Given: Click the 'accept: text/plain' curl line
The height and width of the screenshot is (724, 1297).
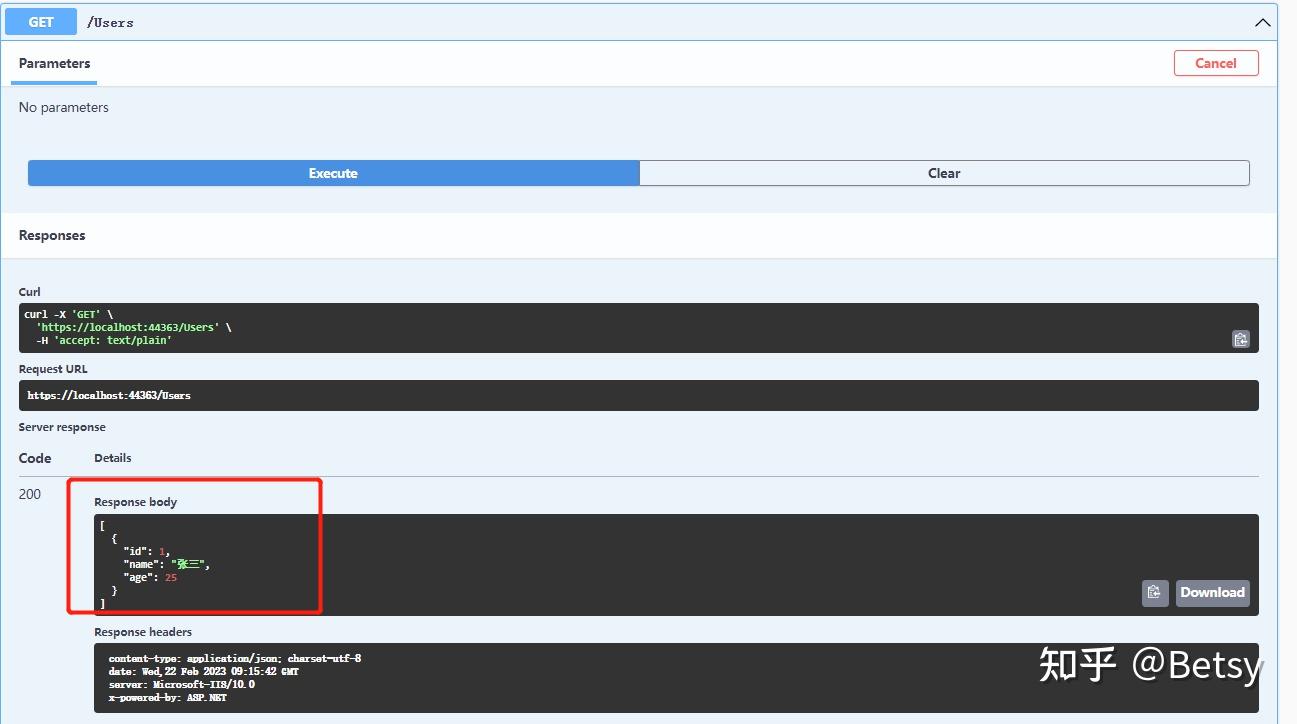Looking at the screenshot, I should click(104, 340).
